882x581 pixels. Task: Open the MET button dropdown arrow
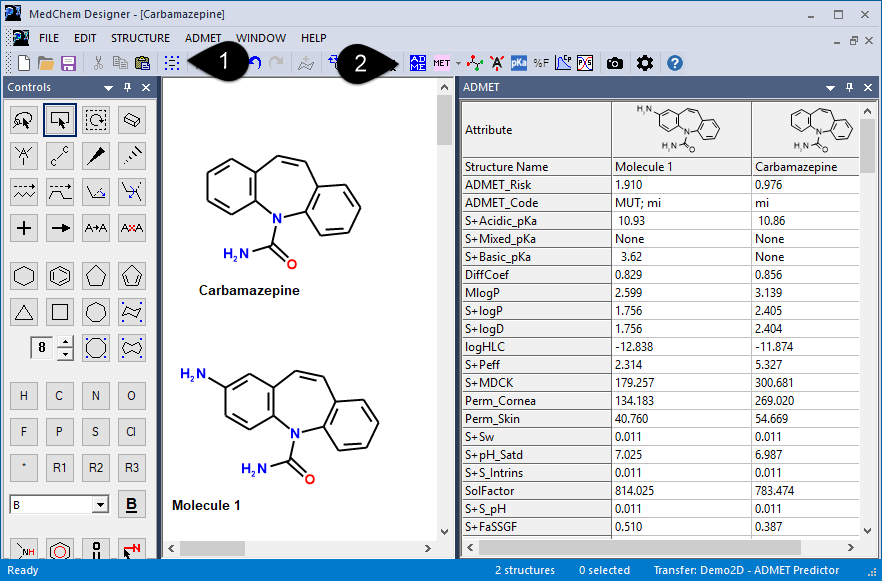(458, 63)
